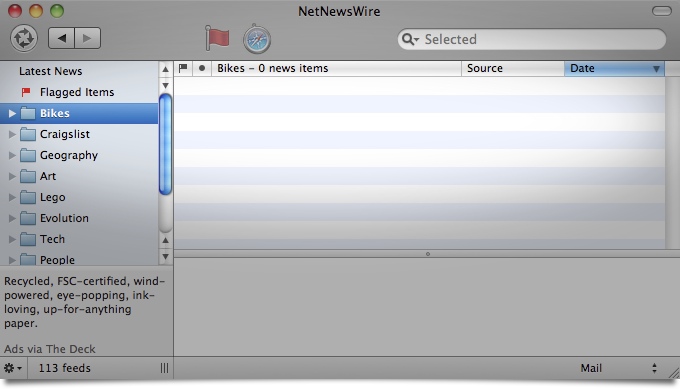Click the sidebar scroll up arrow at top
Viewport: 680px width, 389px height.
pos(165,69)
